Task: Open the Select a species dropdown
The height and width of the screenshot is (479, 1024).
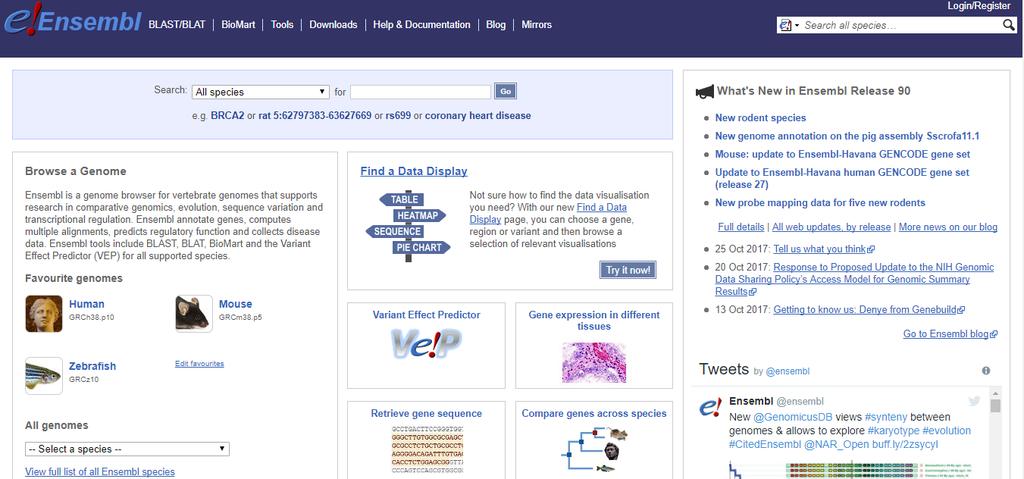Action: click(x=127, y=449)
